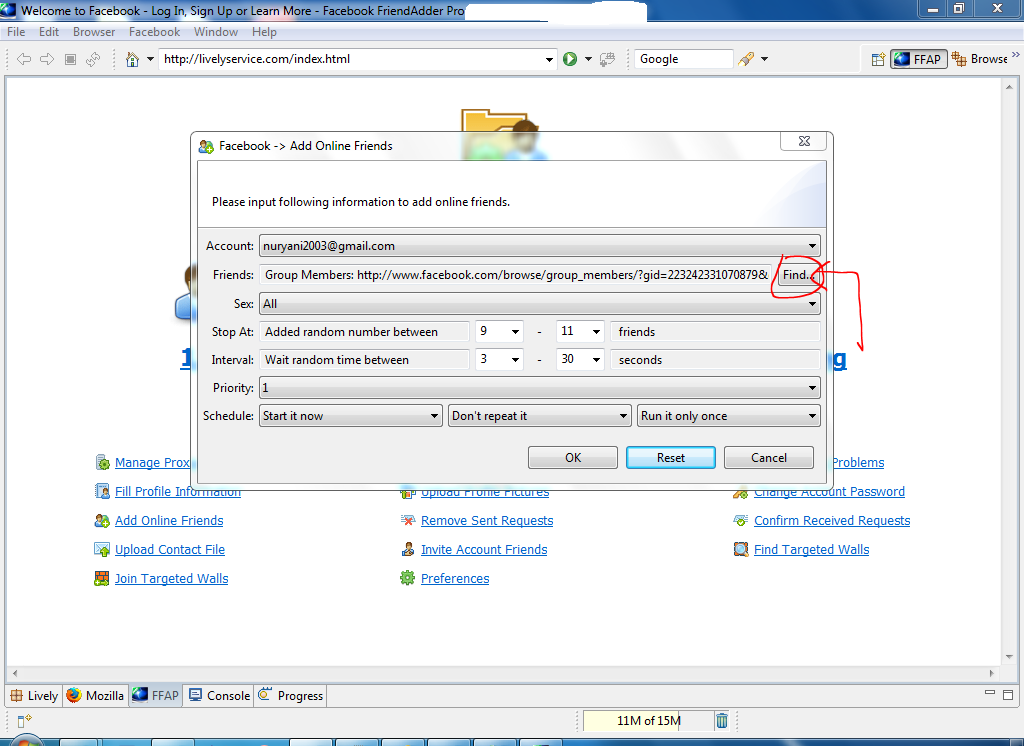Click the Remove Sent Requests icon
Viewport: 1024px width, 746px height.
408,521
